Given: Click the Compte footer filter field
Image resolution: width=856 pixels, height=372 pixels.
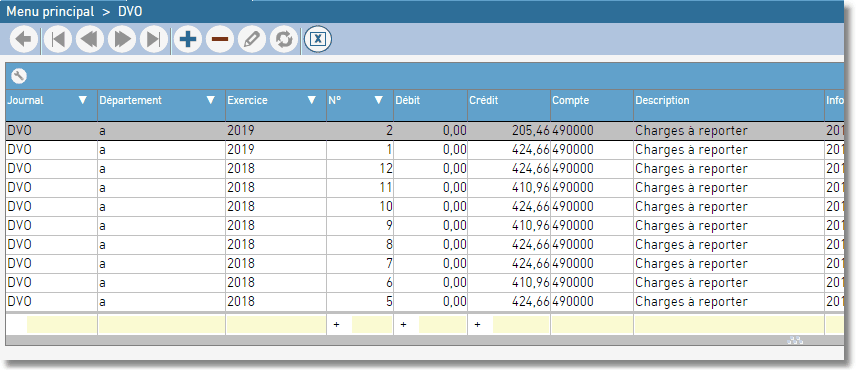Looking at the screenshot, I should pos(592,324).
